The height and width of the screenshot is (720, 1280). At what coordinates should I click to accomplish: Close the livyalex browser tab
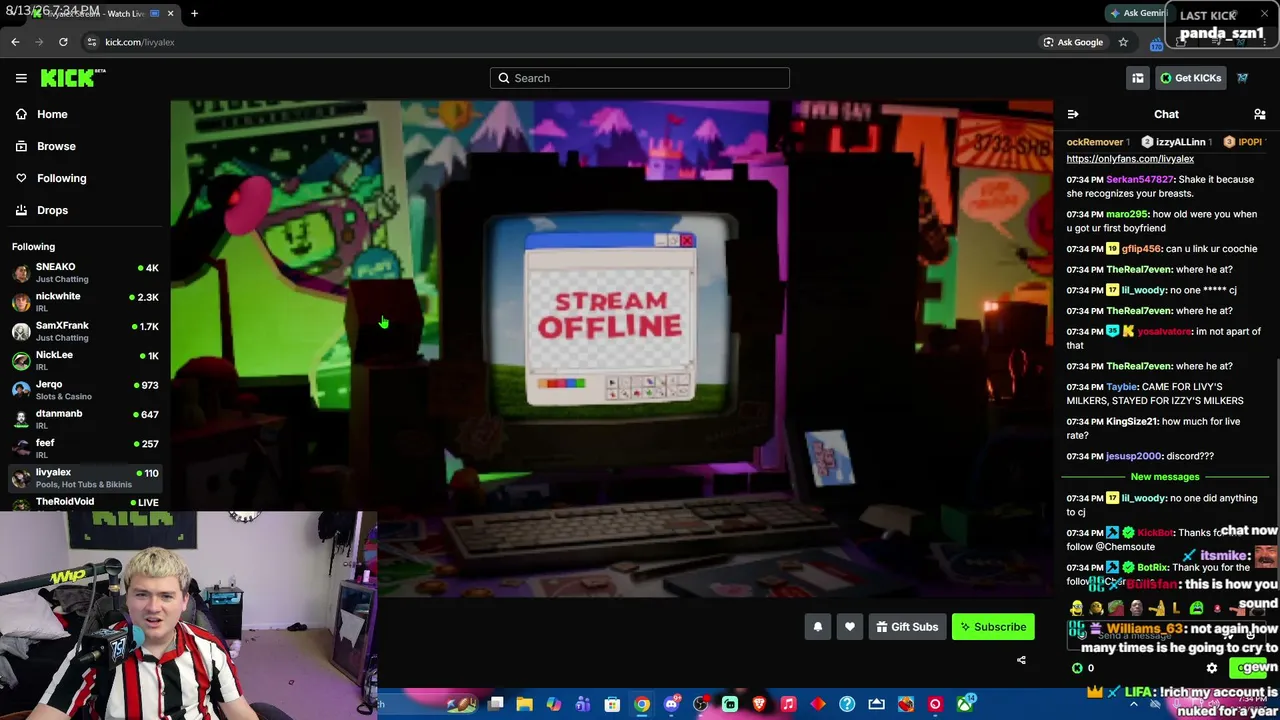tap(170, 13)
